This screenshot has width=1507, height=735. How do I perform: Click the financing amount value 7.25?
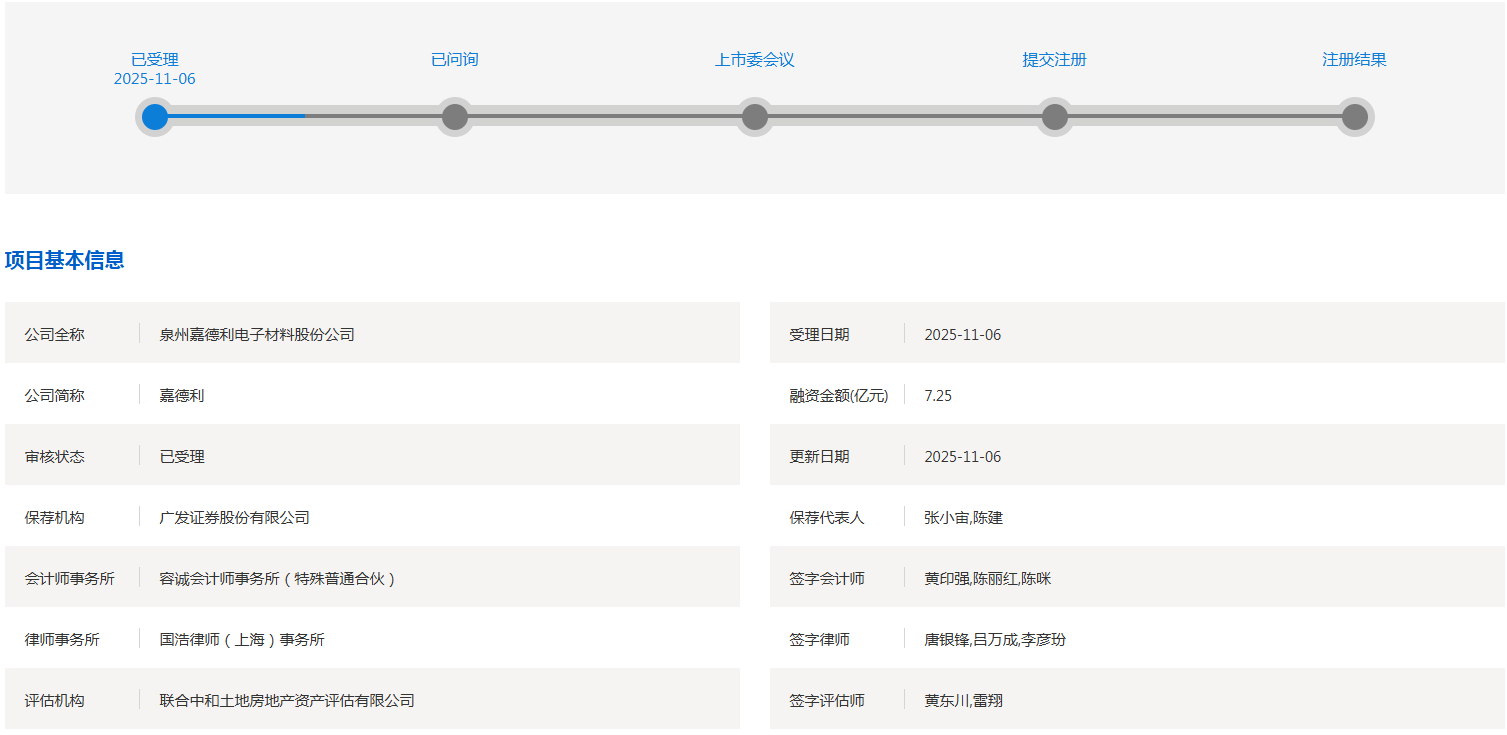pyautogui.click(x=938, y=396)
